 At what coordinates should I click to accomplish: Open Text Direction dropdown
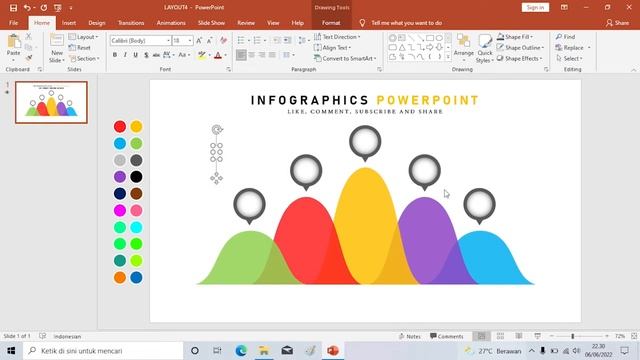(x=337, y=37)
